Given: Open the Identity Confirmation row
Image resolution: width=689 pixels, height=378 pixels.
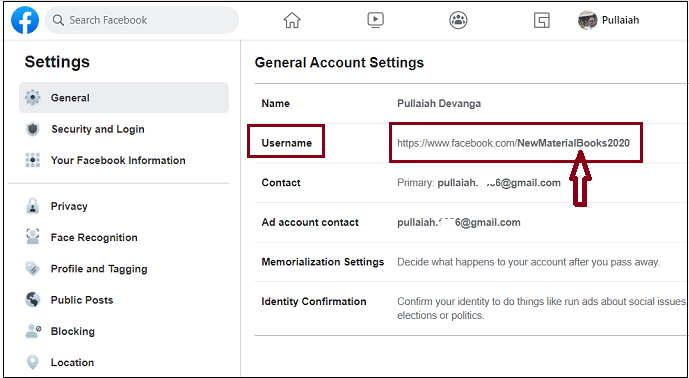Looking at the screenshot, I should click(x=471, y=308).
